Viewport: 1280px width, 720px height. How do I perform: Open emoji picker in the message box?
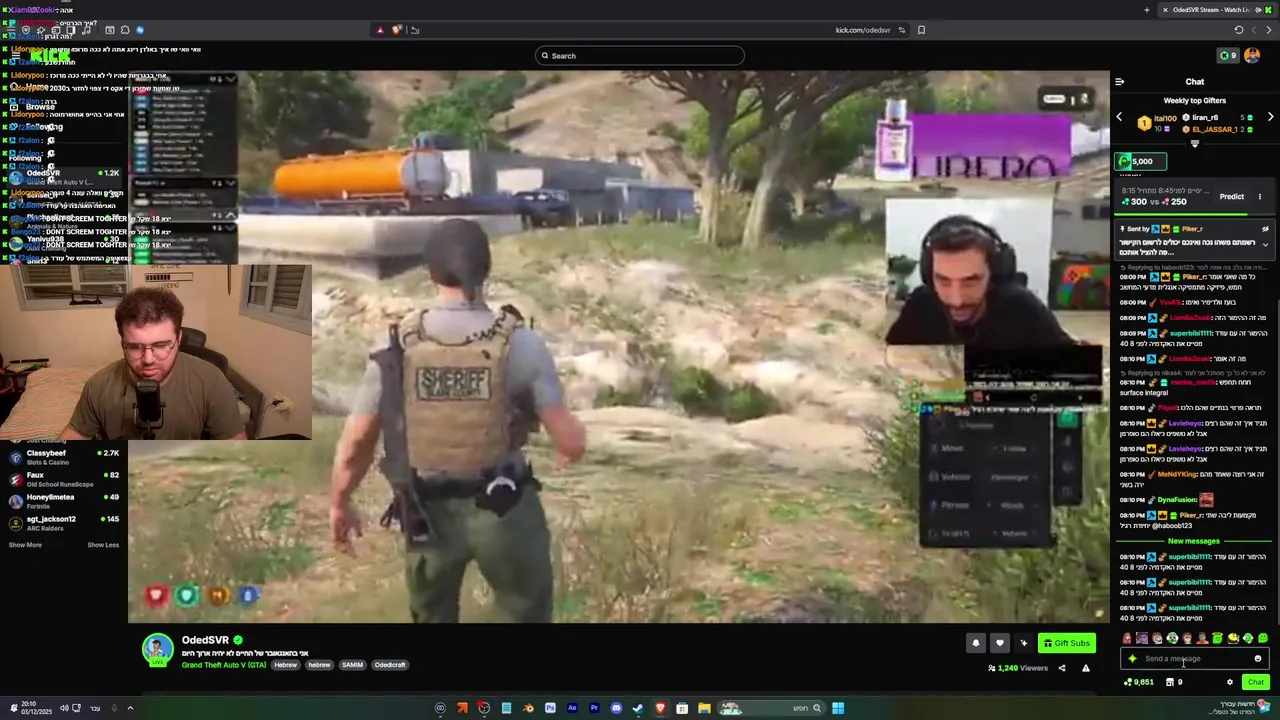(x=1258, y=659)
